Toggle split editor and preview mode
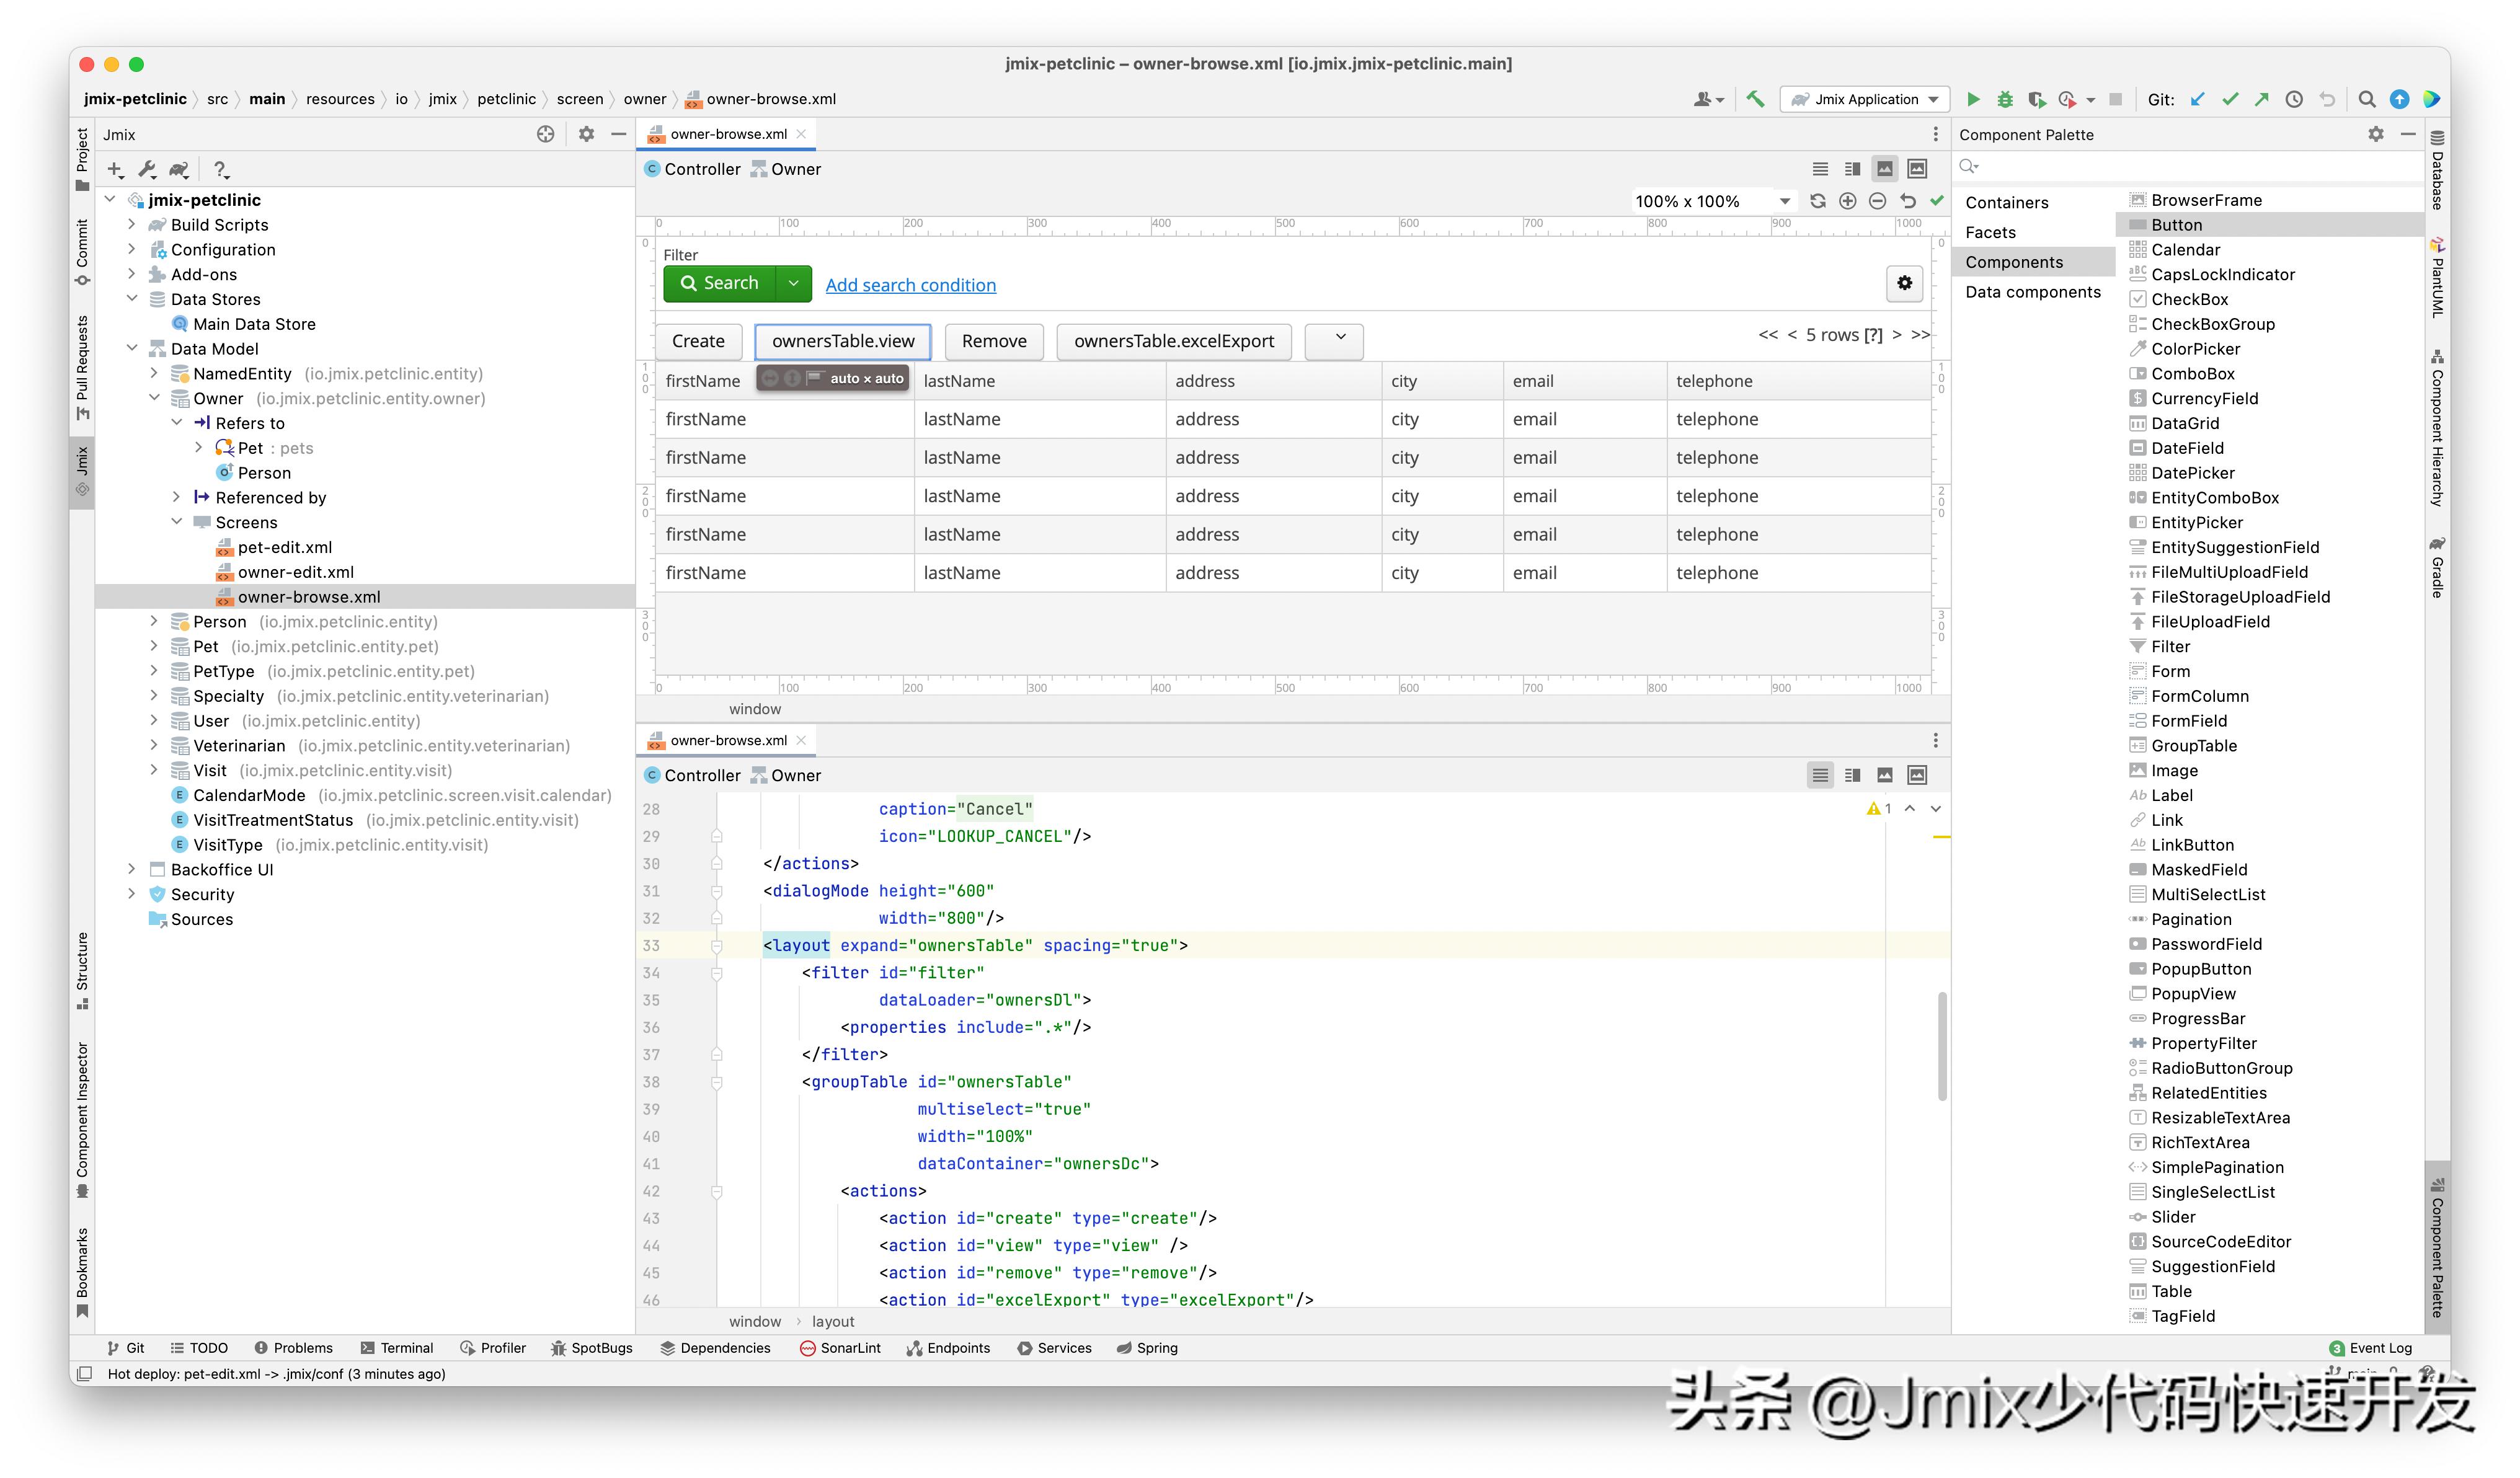This screenshot has height=1478, width=2520. point(1852,169)
